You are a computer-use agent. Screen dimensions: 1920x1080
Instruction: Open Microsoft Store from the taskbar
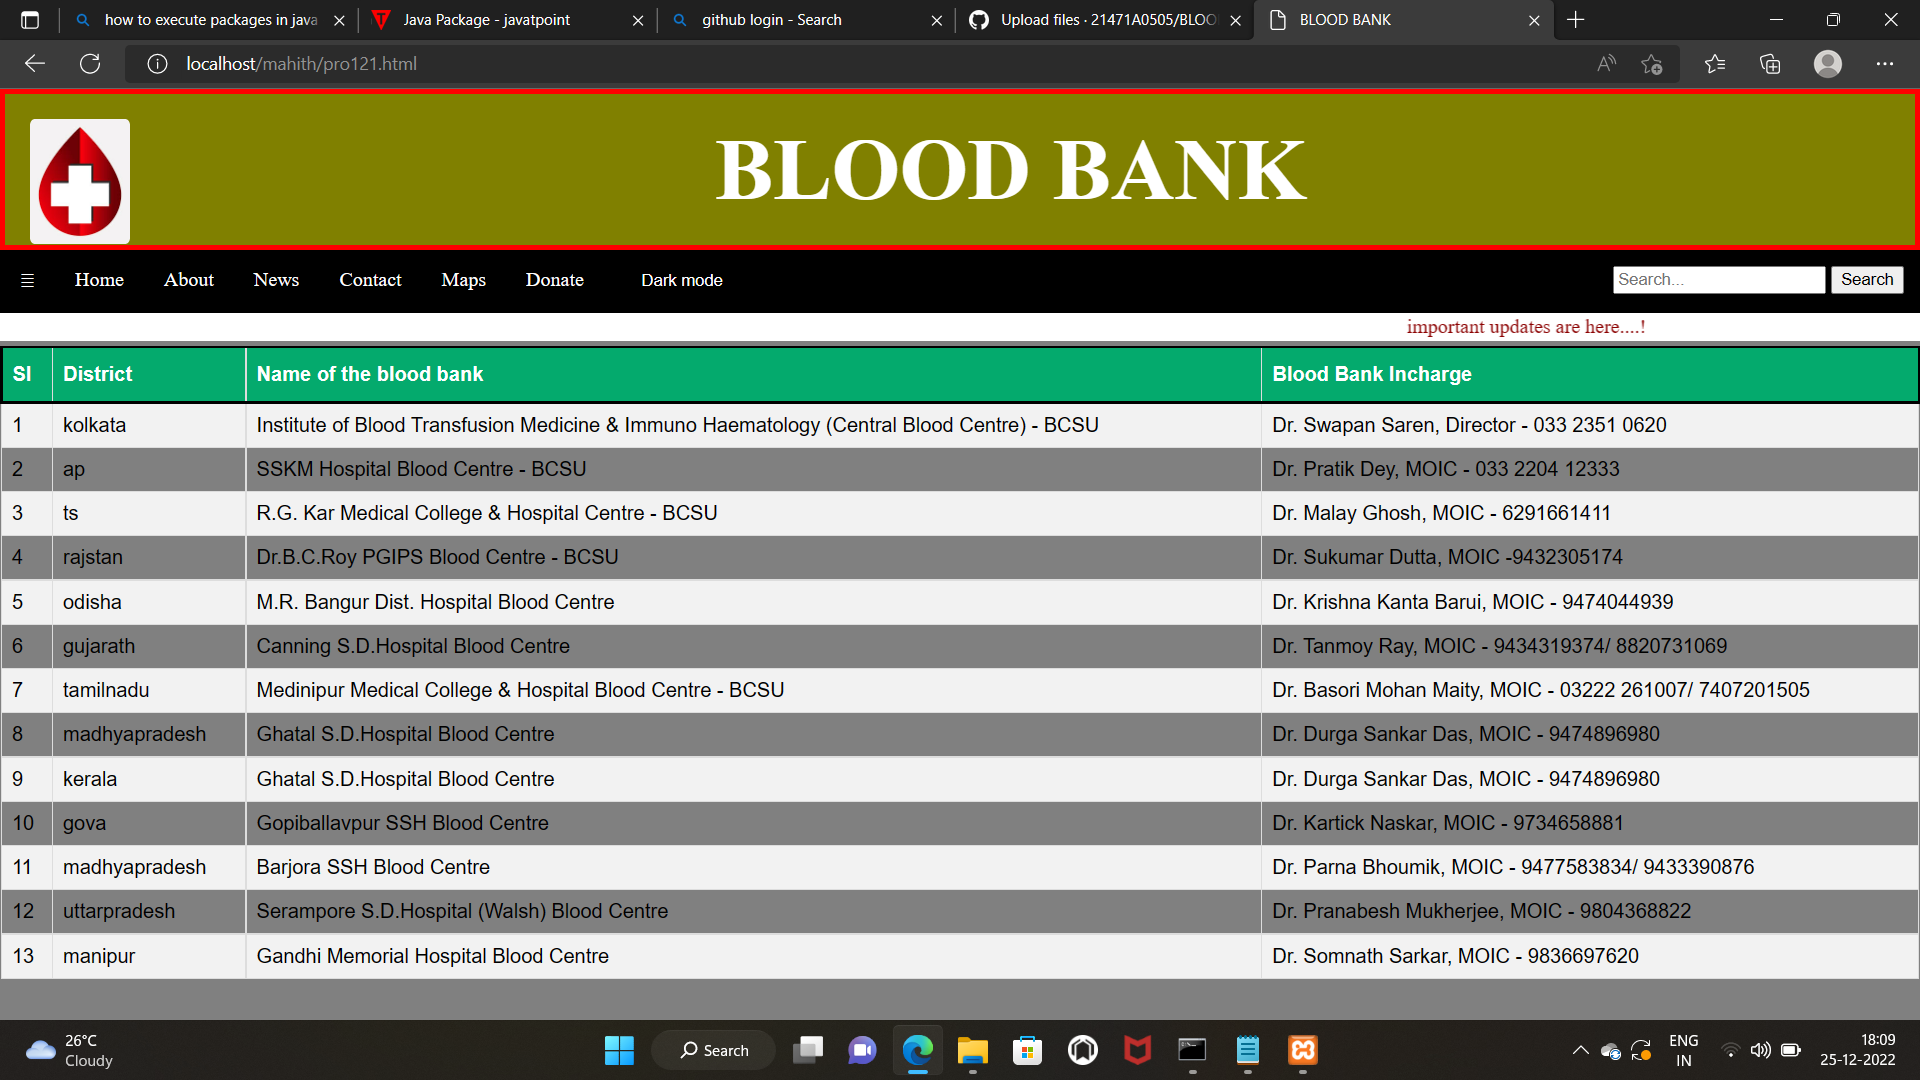(x=1027, y=1050)
